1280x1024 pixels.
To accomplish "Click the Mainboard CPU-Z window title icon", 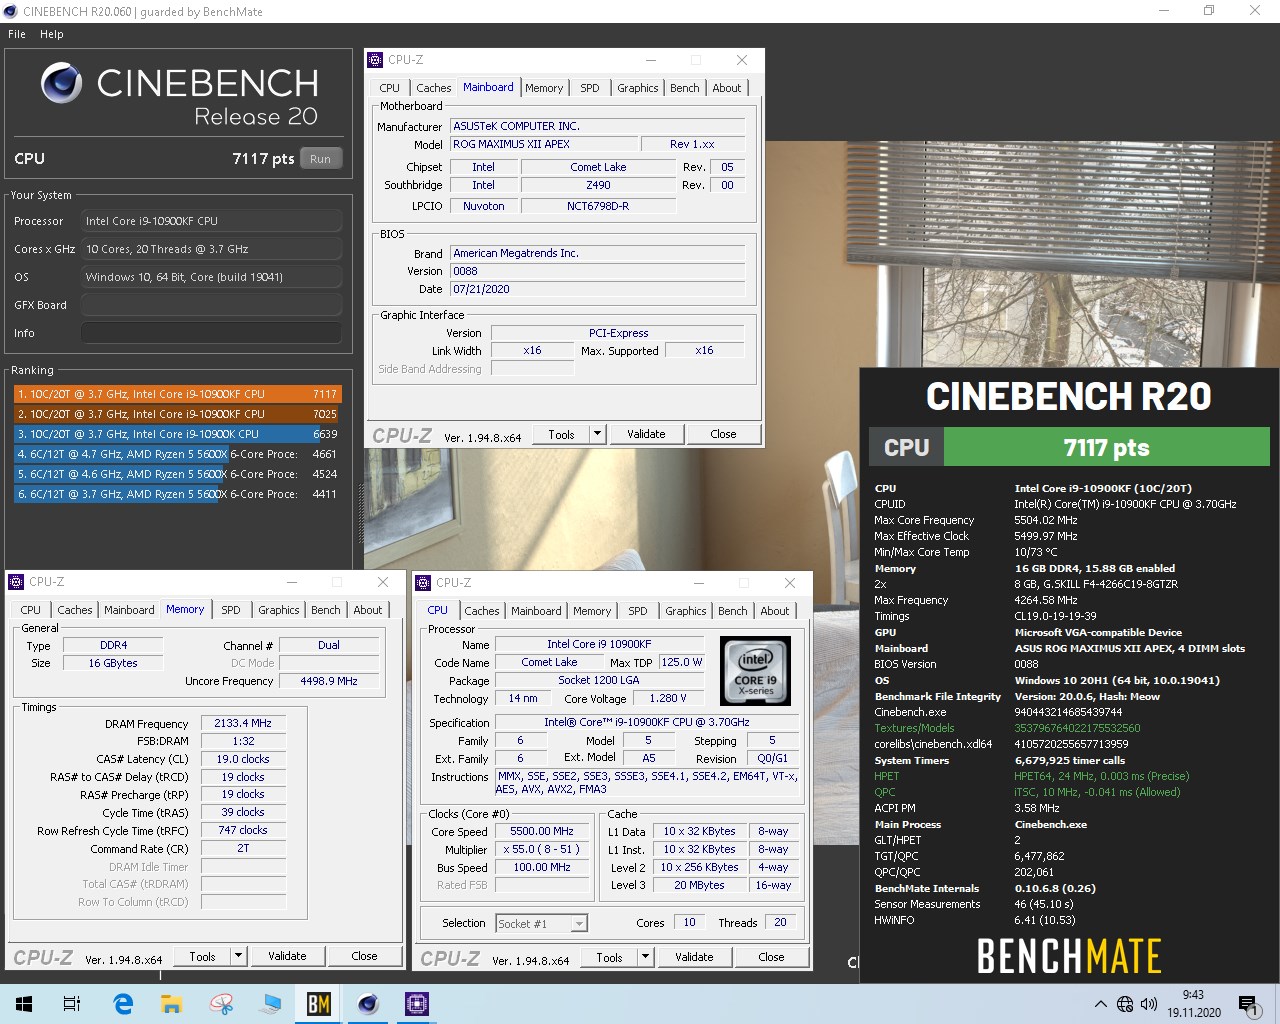I will pos(376,60).
